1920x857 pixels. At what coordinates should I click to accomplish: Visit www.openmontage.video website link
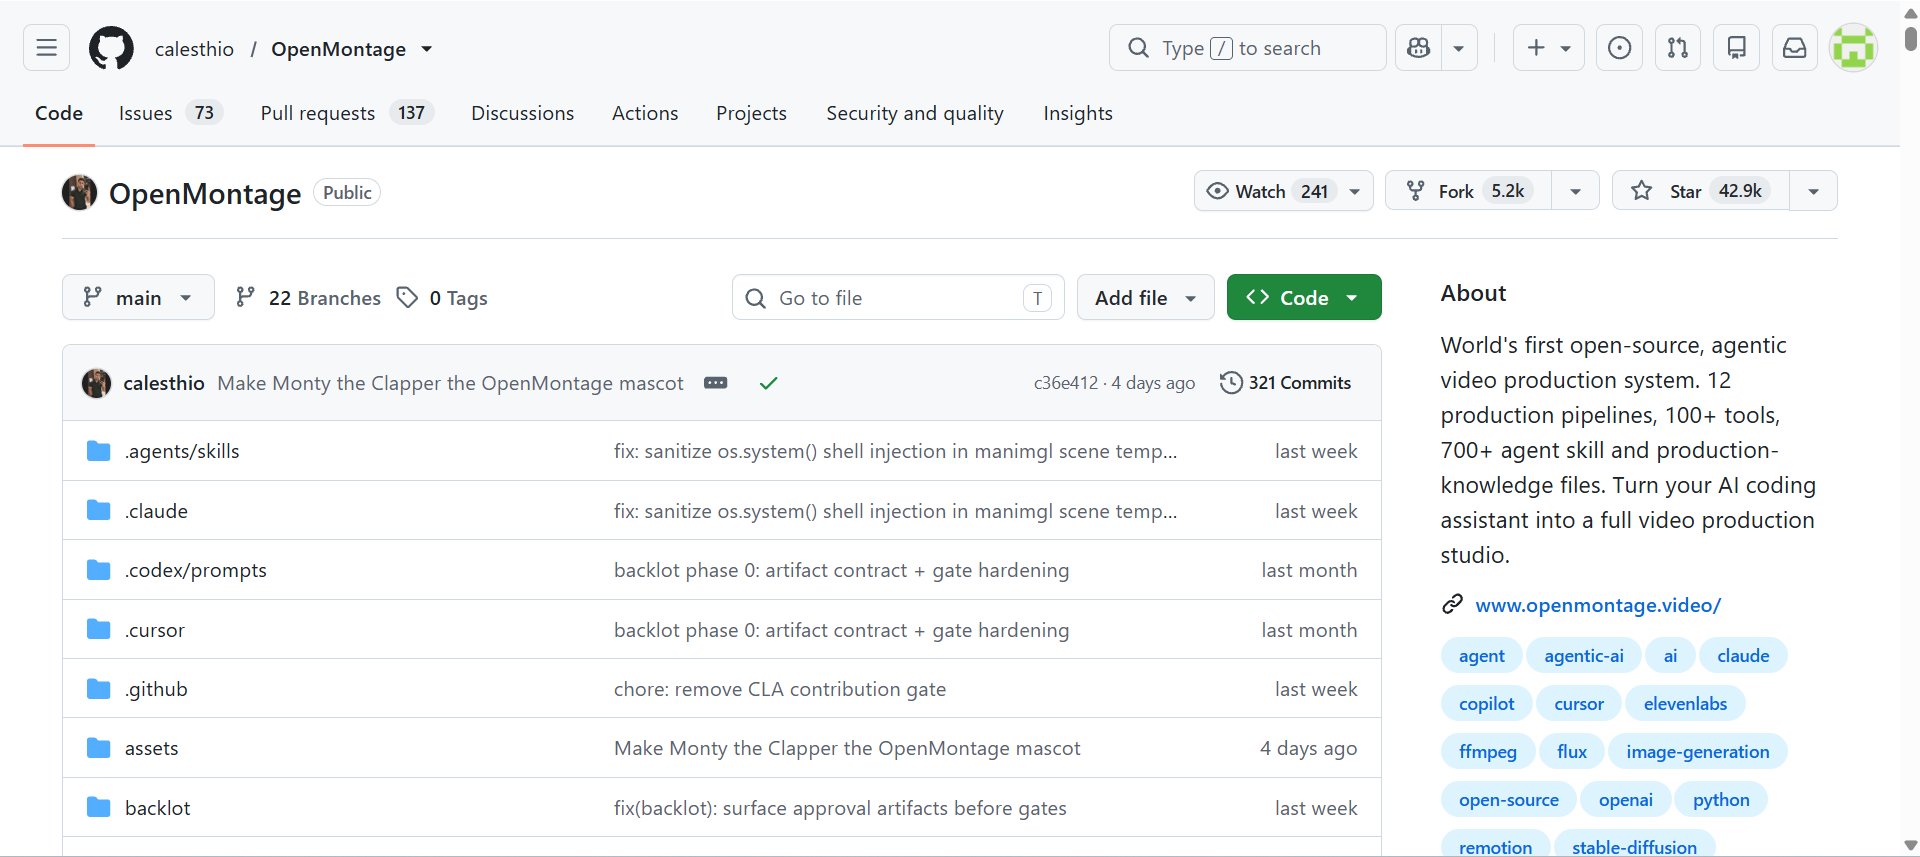coord(1598,605)
